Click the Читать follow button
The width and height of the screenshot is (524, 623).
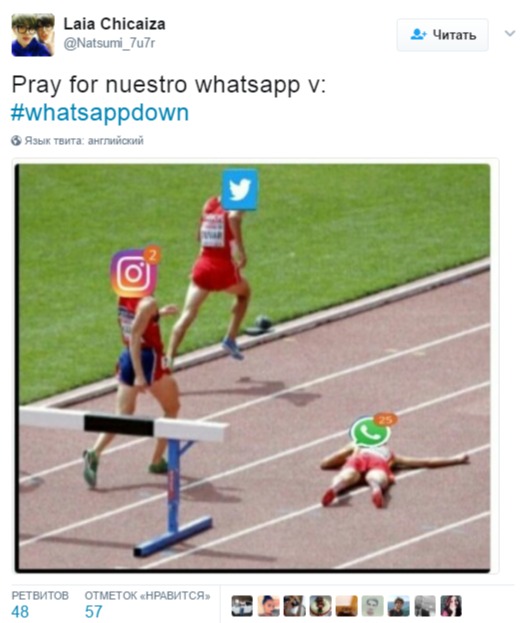click(442, 35)
